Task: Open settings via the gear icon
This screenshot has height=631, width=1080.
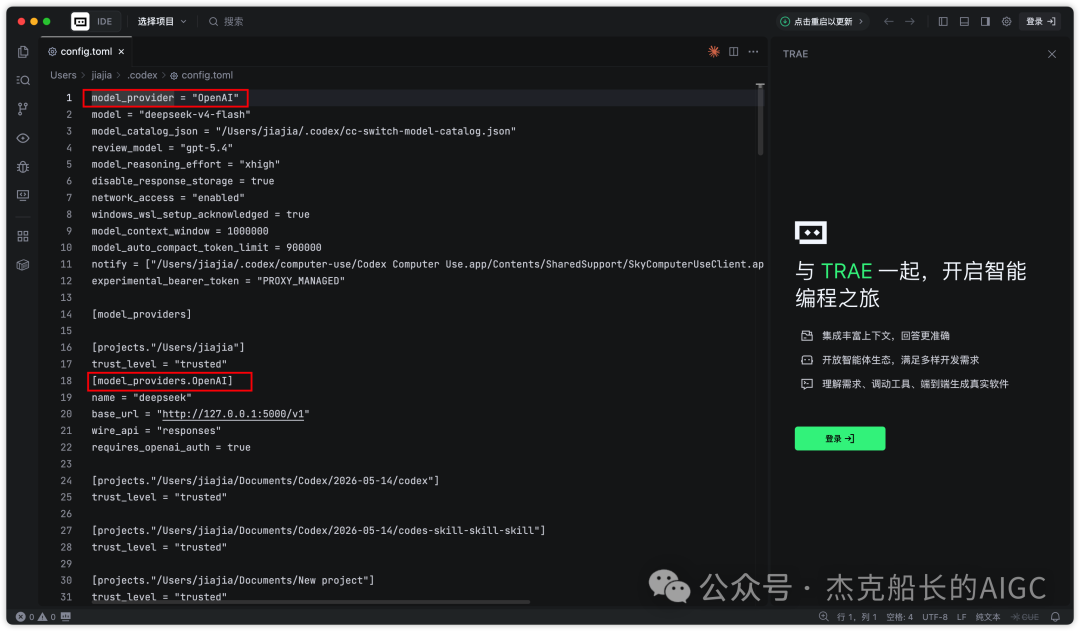Action: click(1006, 21)
